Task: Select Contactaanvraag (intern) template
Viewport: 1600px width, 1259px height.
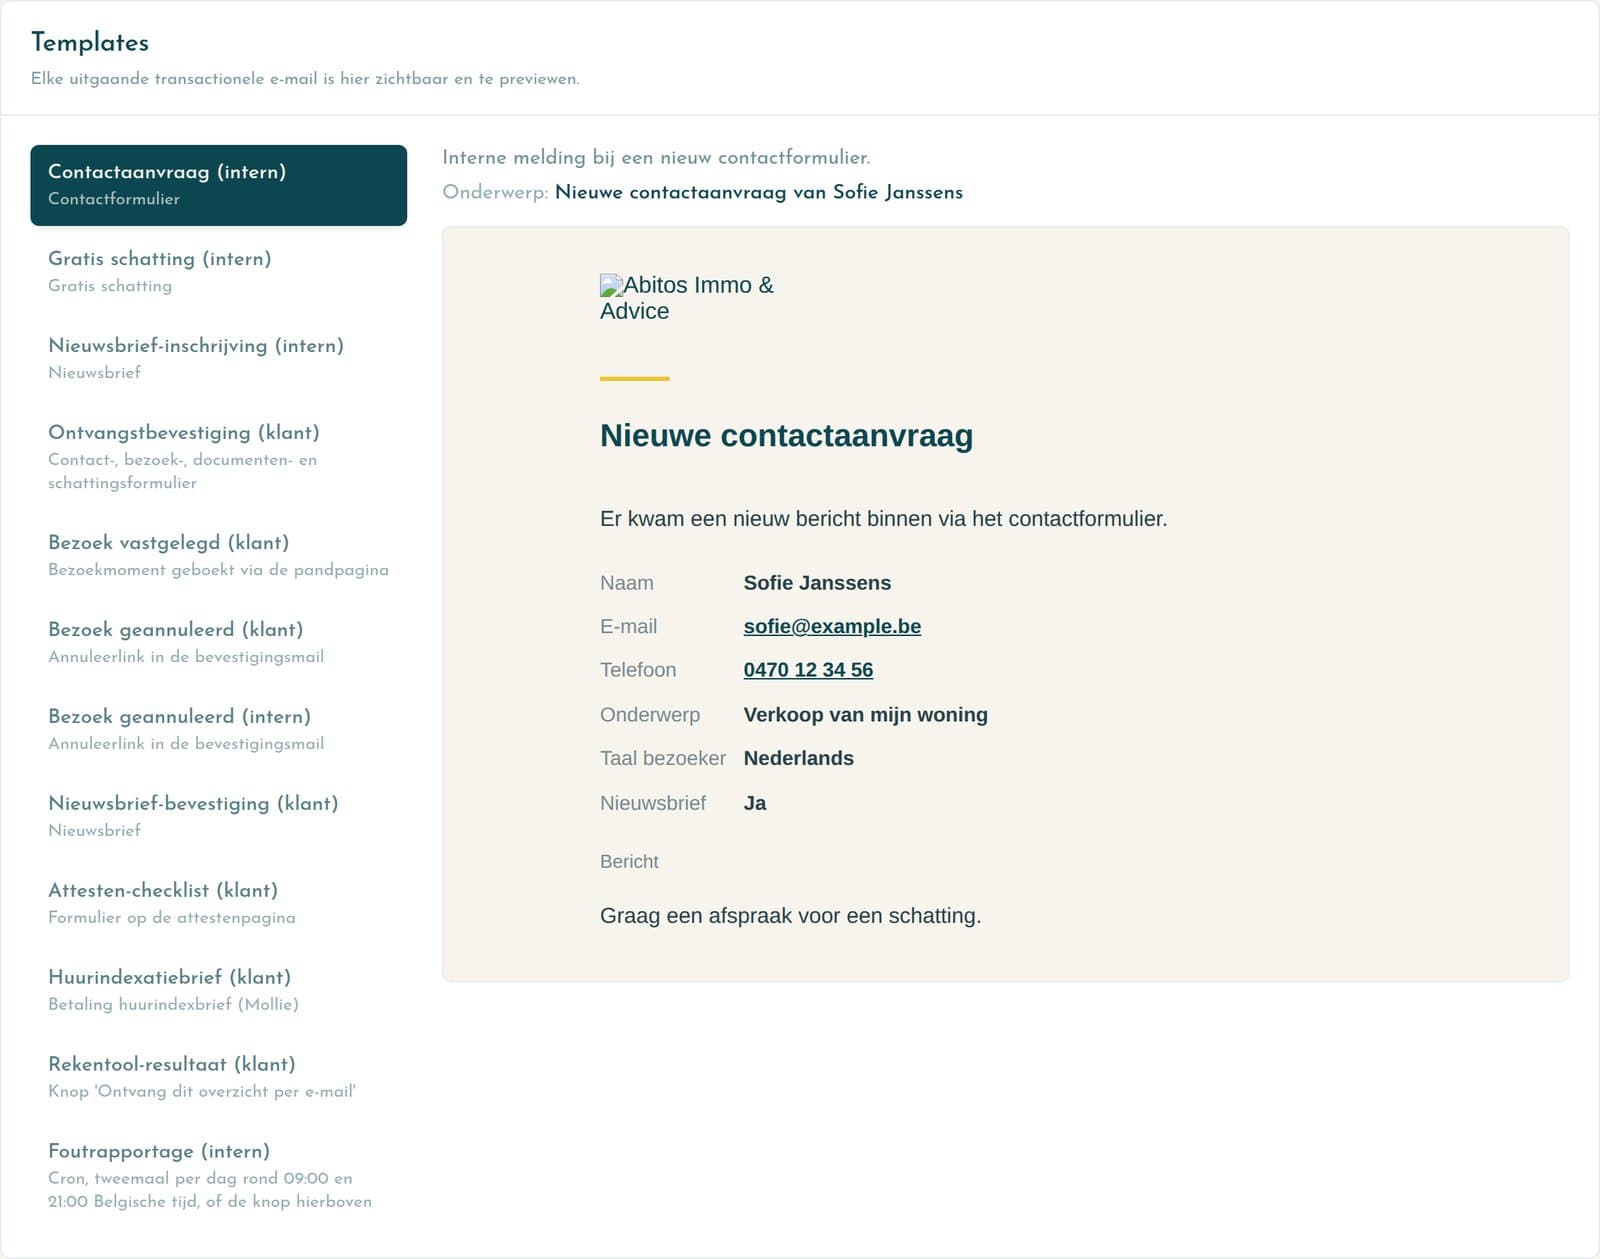Action: click(x=219, y=185)
